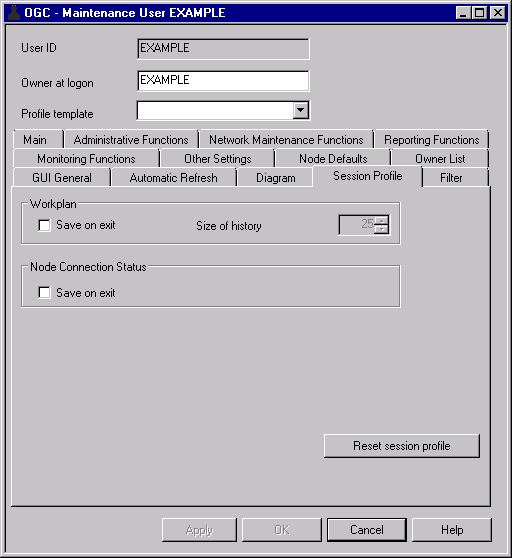The height and width of the screenshot is (558, 512).
Task: Click the Profile template combo box field
Action: tap(223, 110)
